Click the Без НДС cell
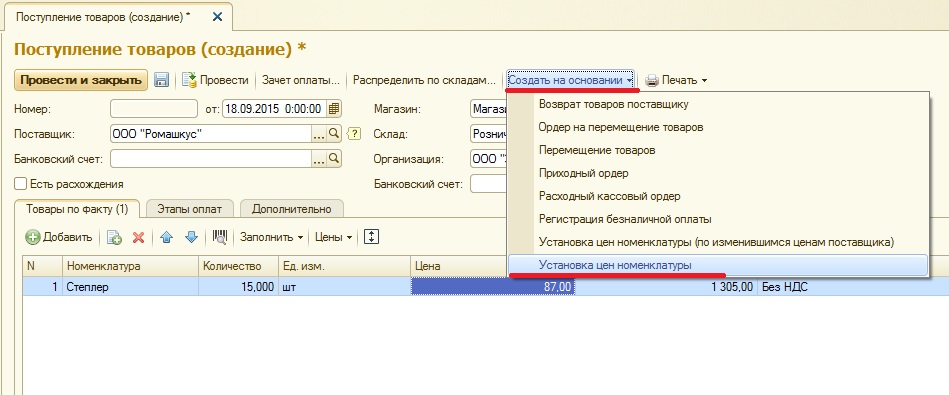The height and width of the screenshot is (395, 949). coord(853,287)
